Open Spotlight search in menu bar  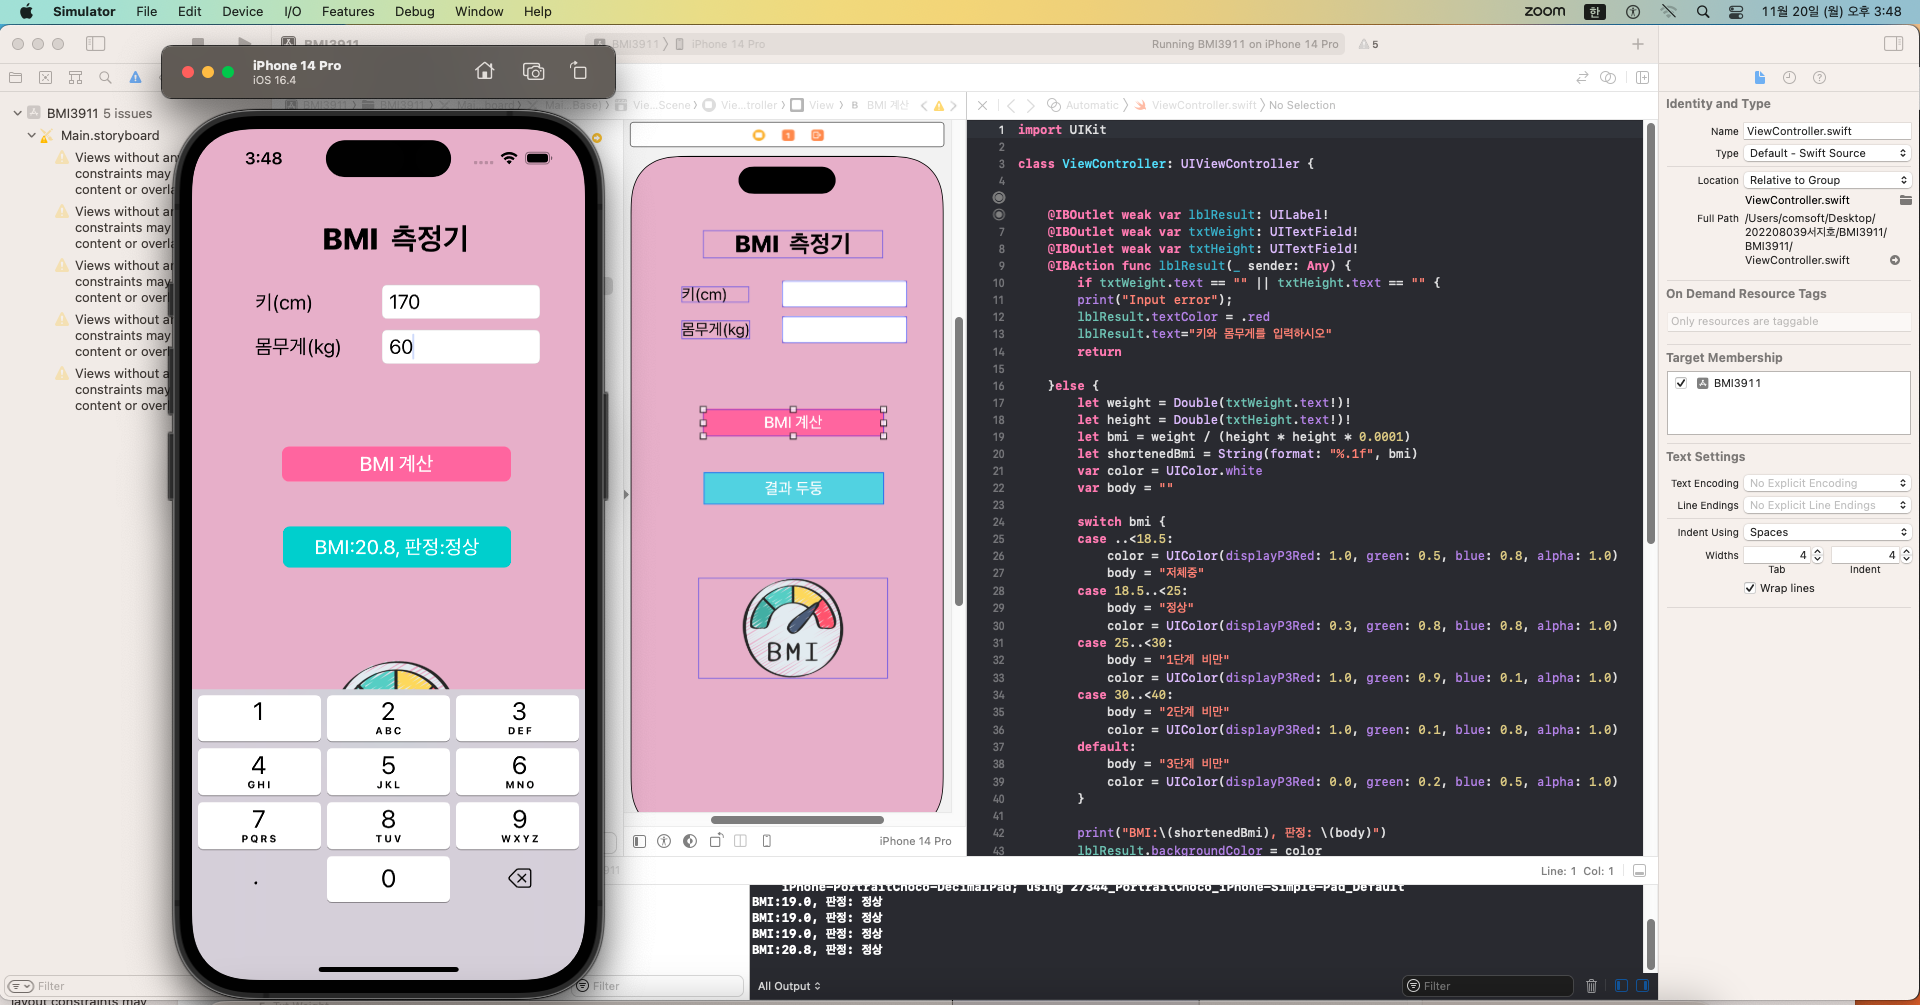coord(1703,11)
